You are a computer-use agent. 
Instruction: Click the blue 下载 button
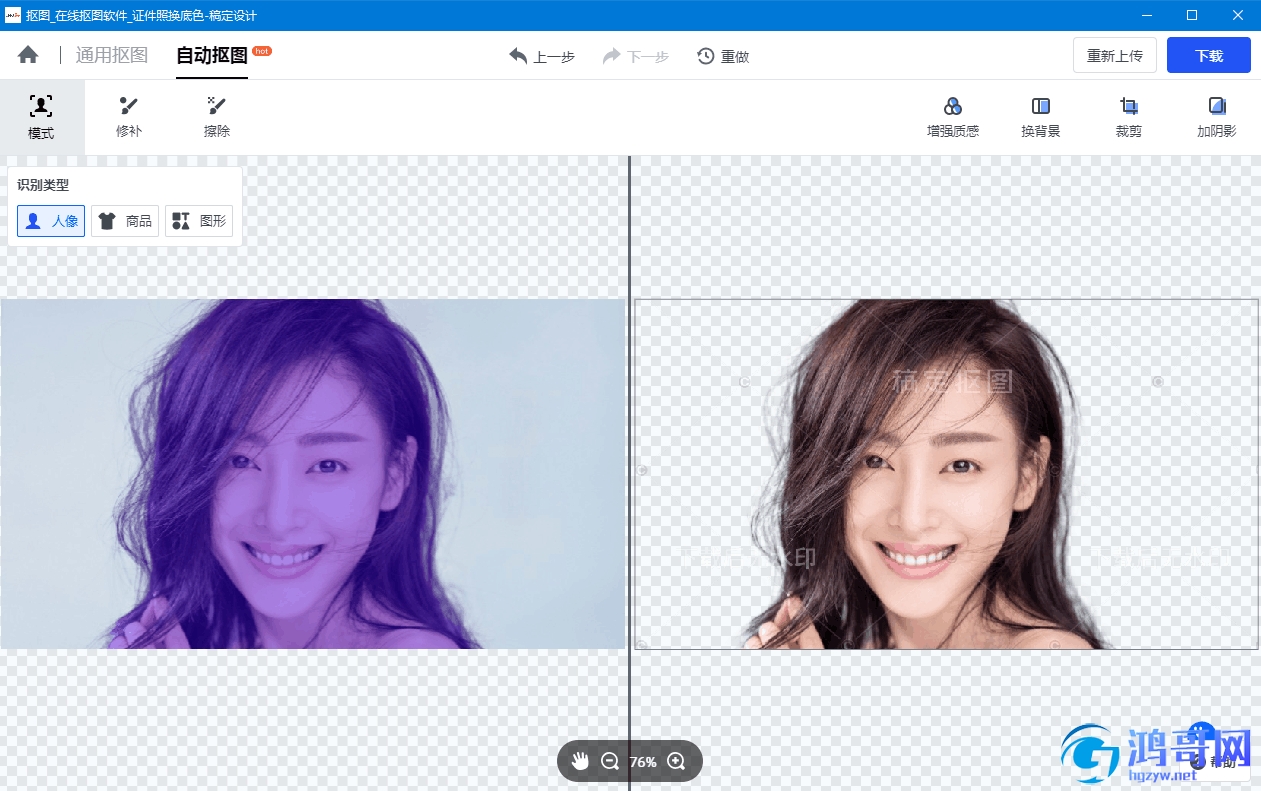point(1209,56)
